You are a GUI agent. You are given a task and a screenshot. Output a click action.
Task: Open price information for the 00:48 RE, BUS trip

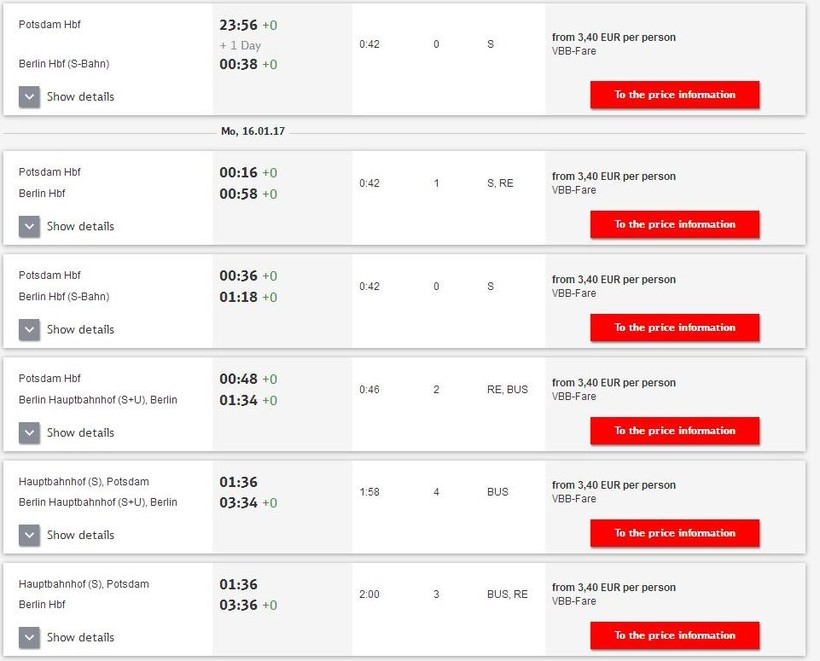point(675,431)
